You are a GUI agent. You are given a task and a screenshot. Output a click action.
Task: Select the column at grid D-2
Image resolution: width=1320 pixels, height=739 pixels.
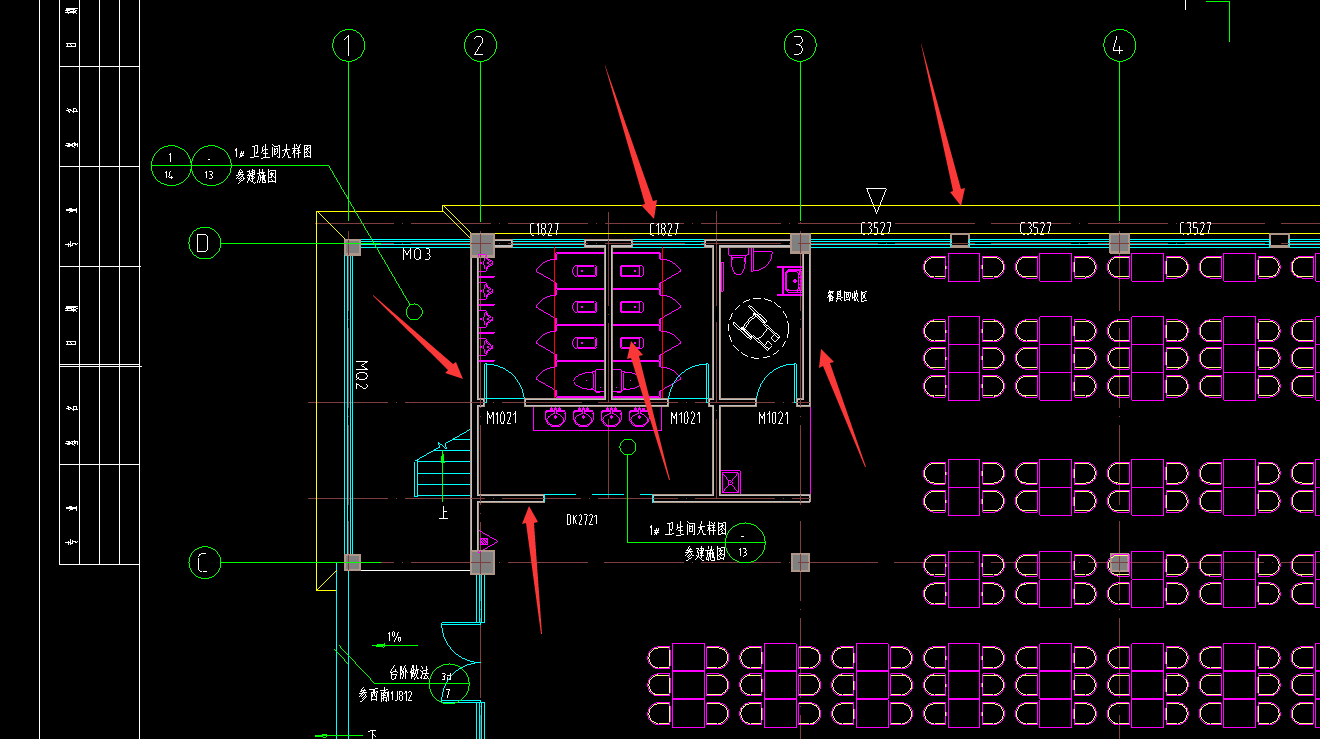click(x=483, y=244)
